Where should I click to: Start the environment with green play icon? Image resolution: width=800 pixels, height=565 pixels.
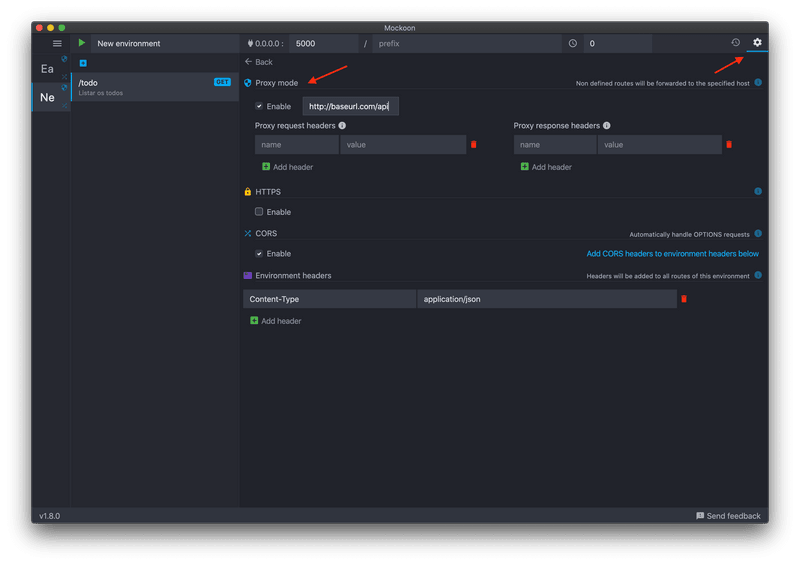point(82,43)
